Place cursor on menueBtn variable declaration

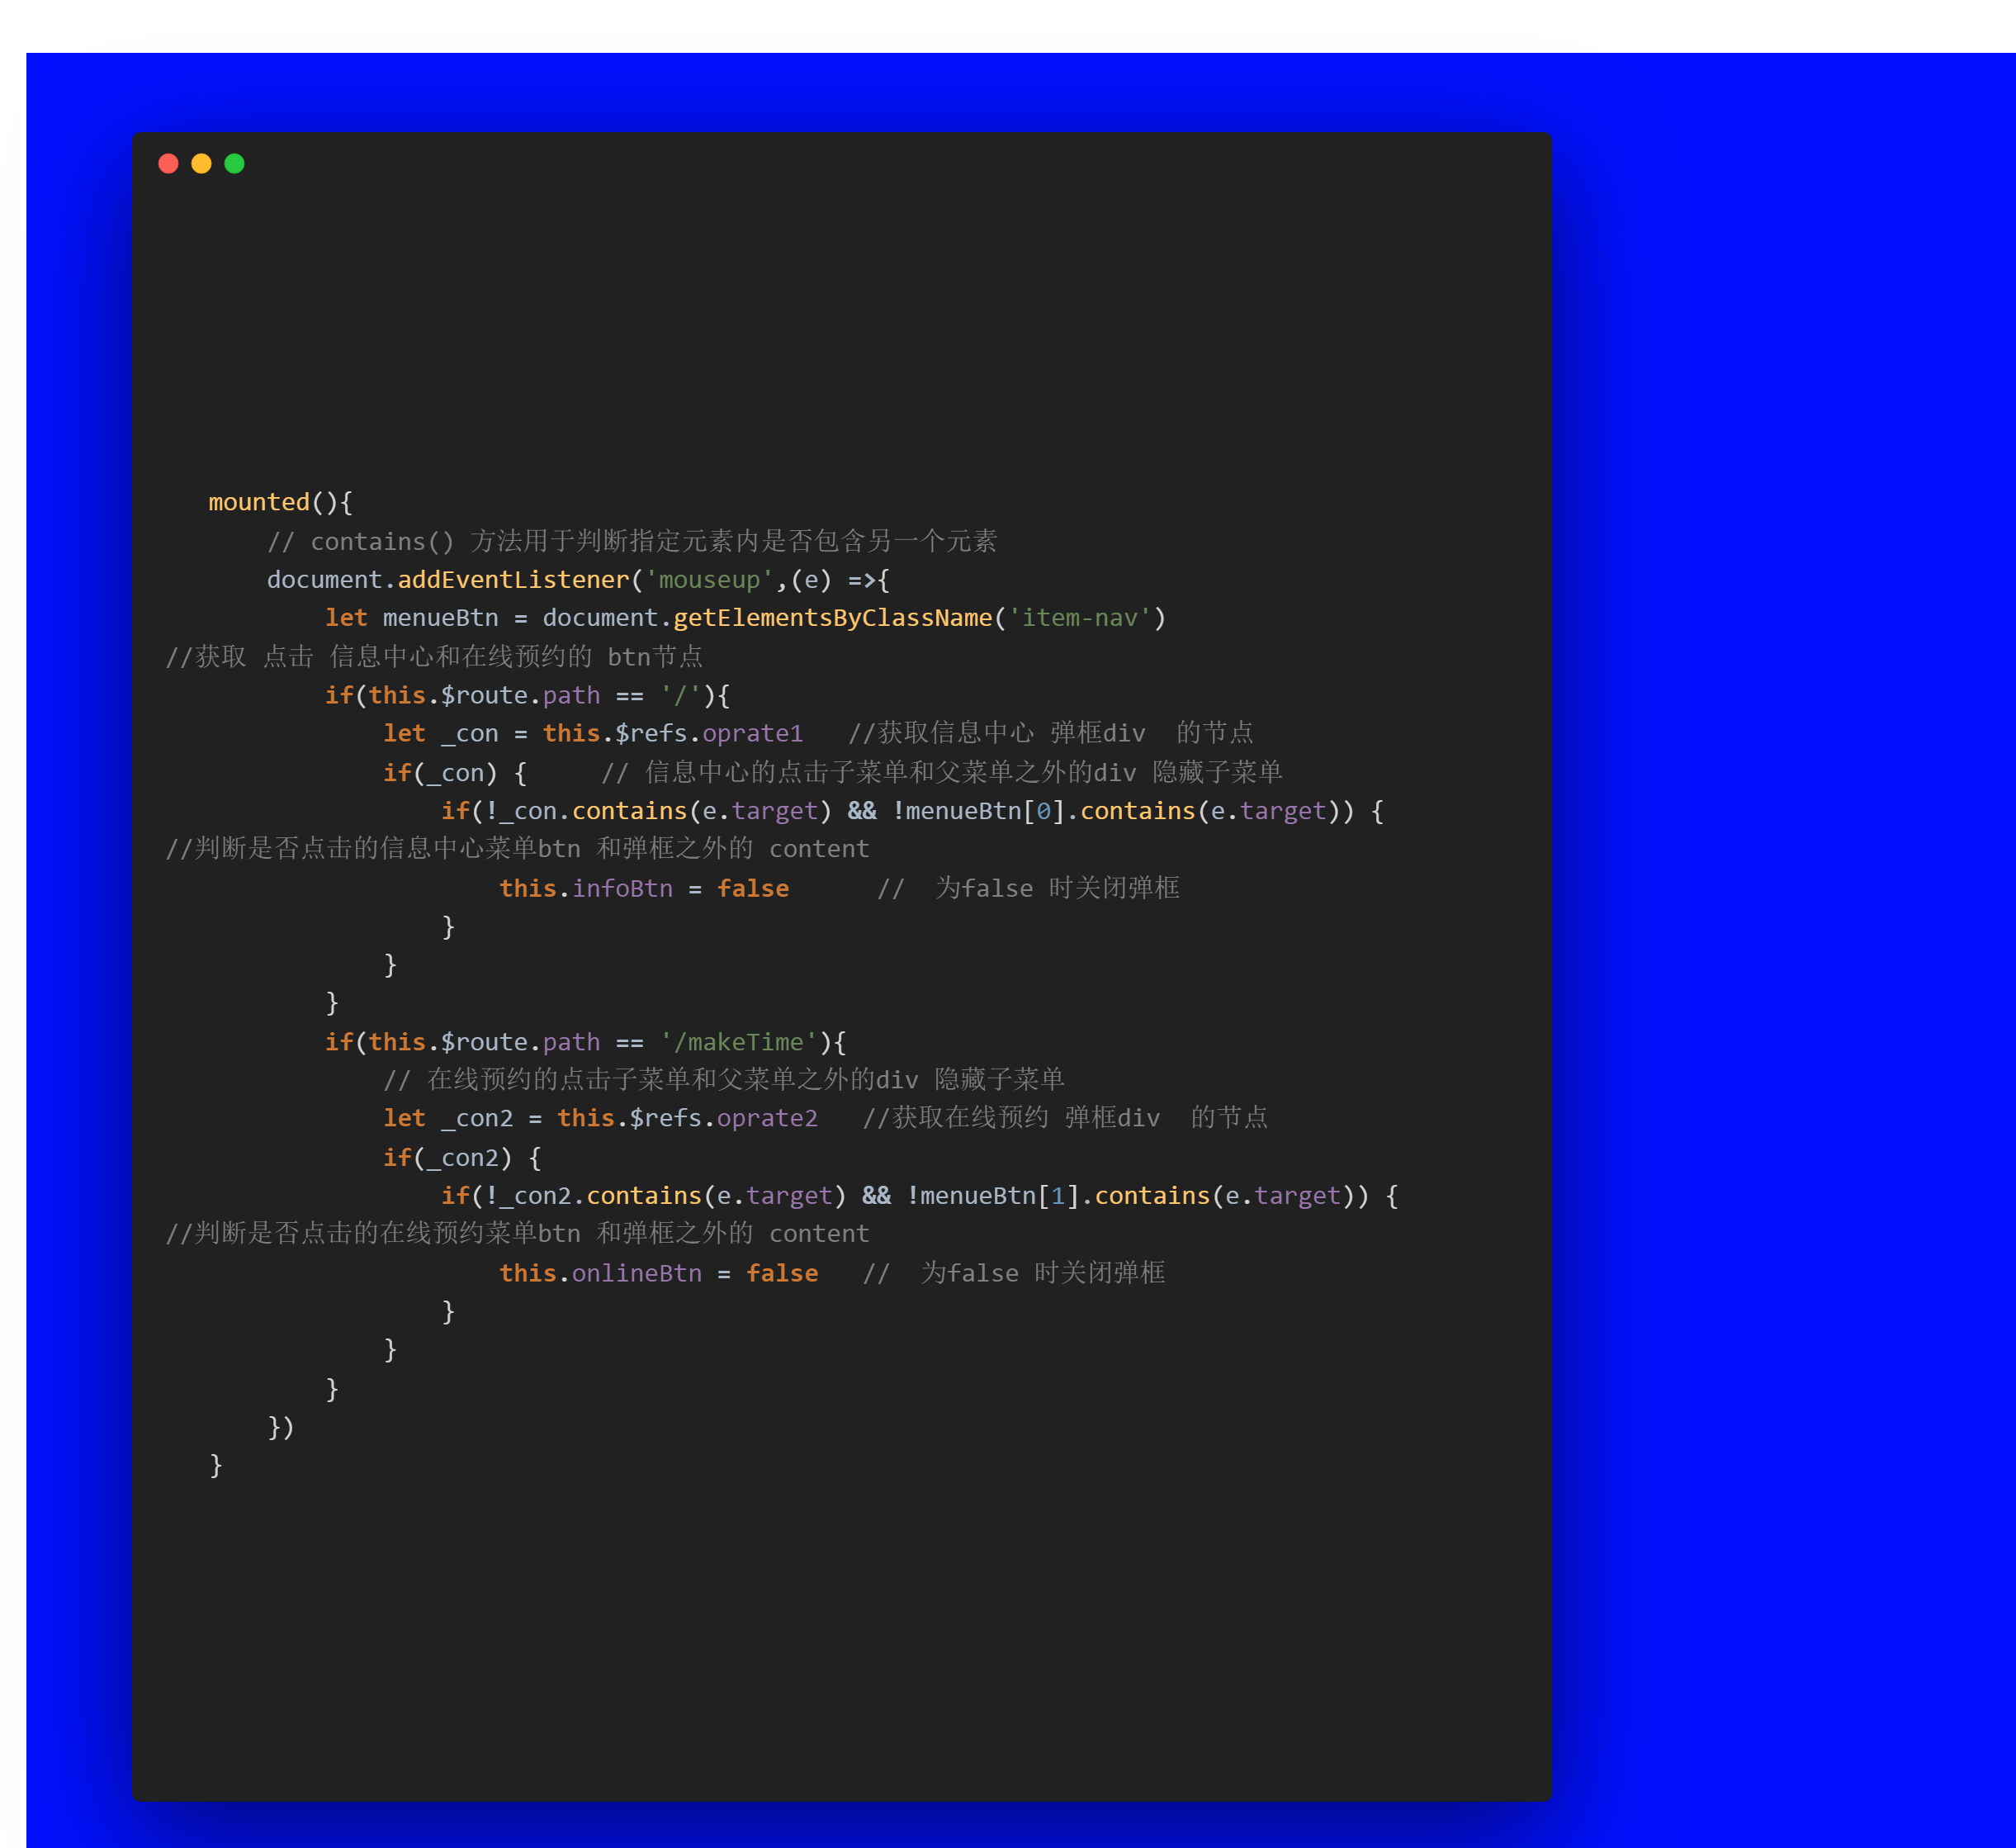pos(440,618)
